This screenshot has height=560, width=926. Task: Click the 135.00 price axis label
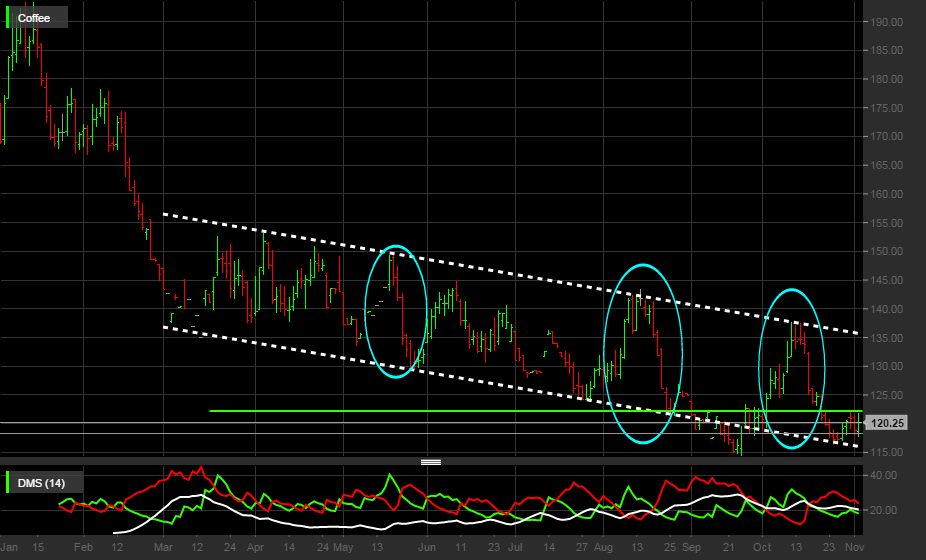pos(886,338)
